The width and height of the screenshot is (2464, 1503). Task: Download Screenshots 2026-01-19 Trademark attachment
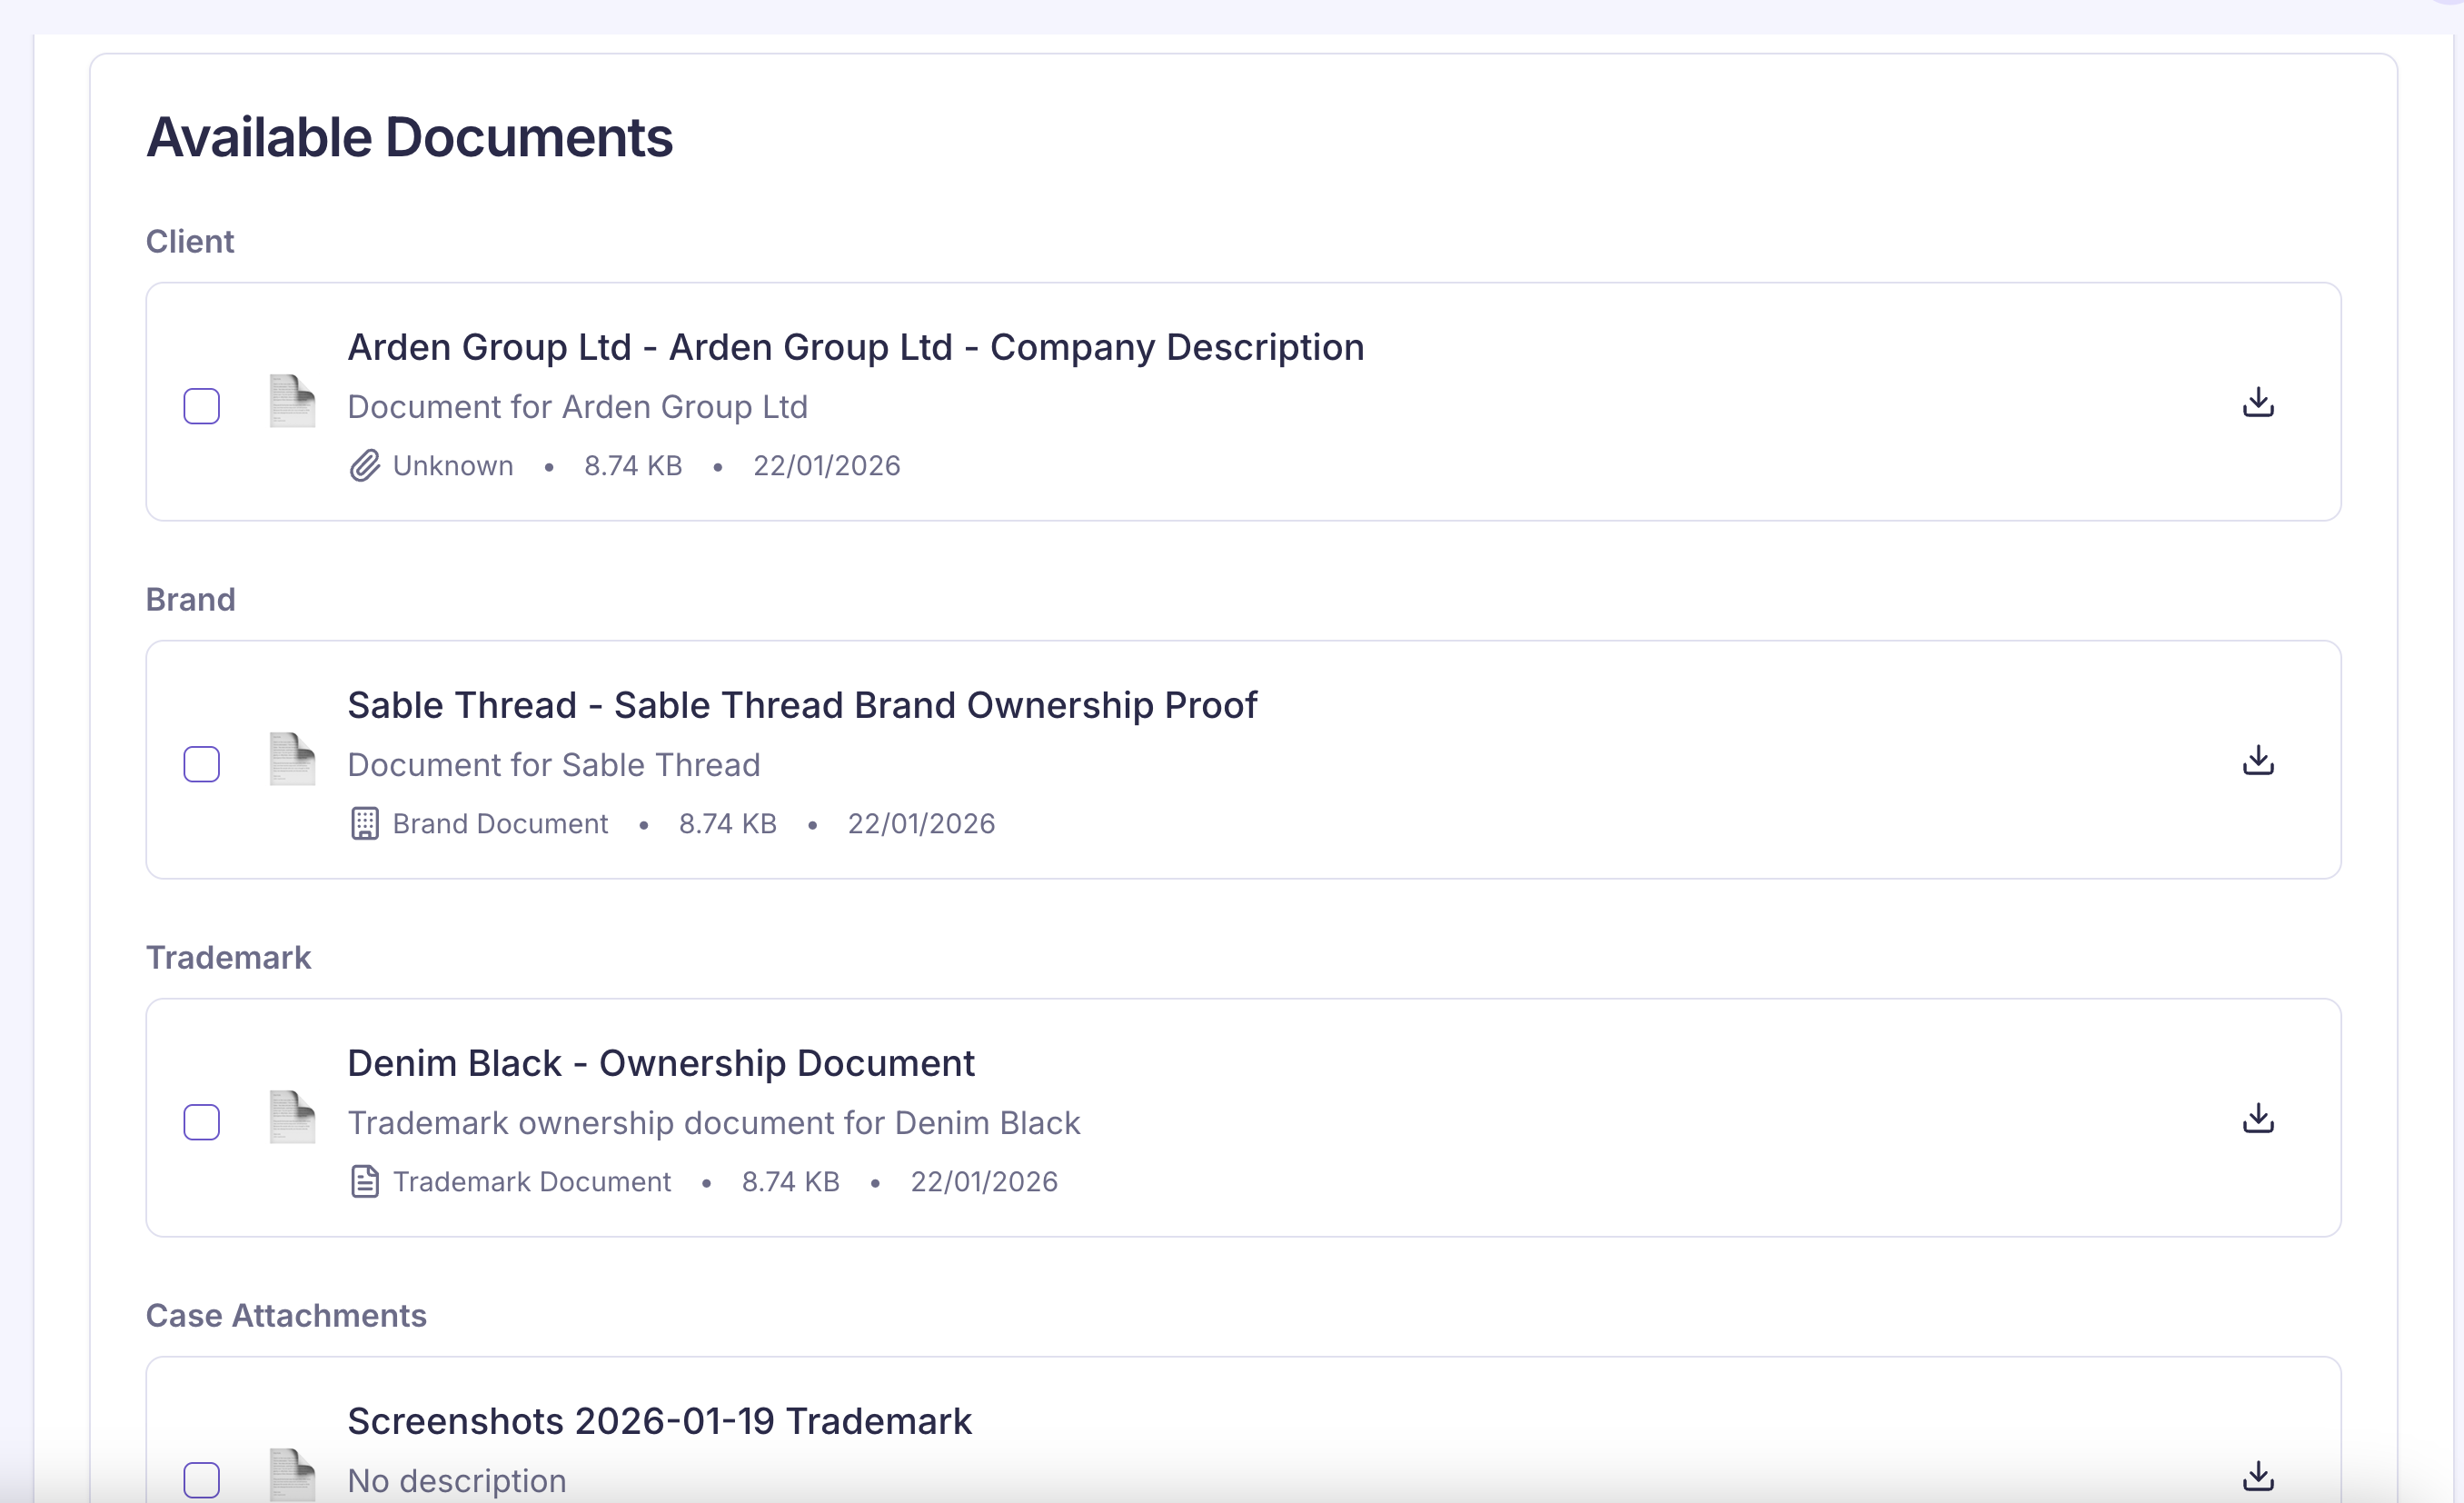pyautogui.click(x=2258, y=1477)
